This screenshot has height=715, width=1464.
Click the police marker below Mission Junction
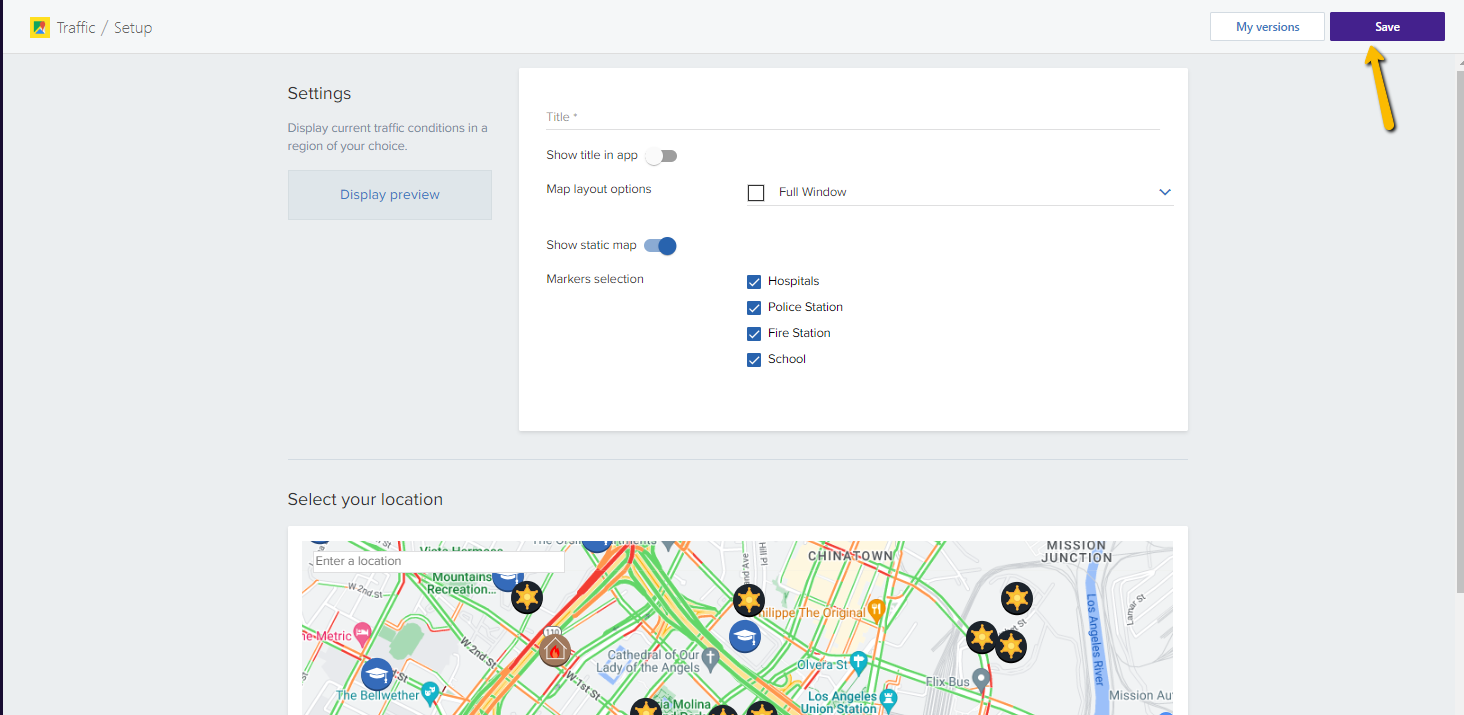point(1016,598)
